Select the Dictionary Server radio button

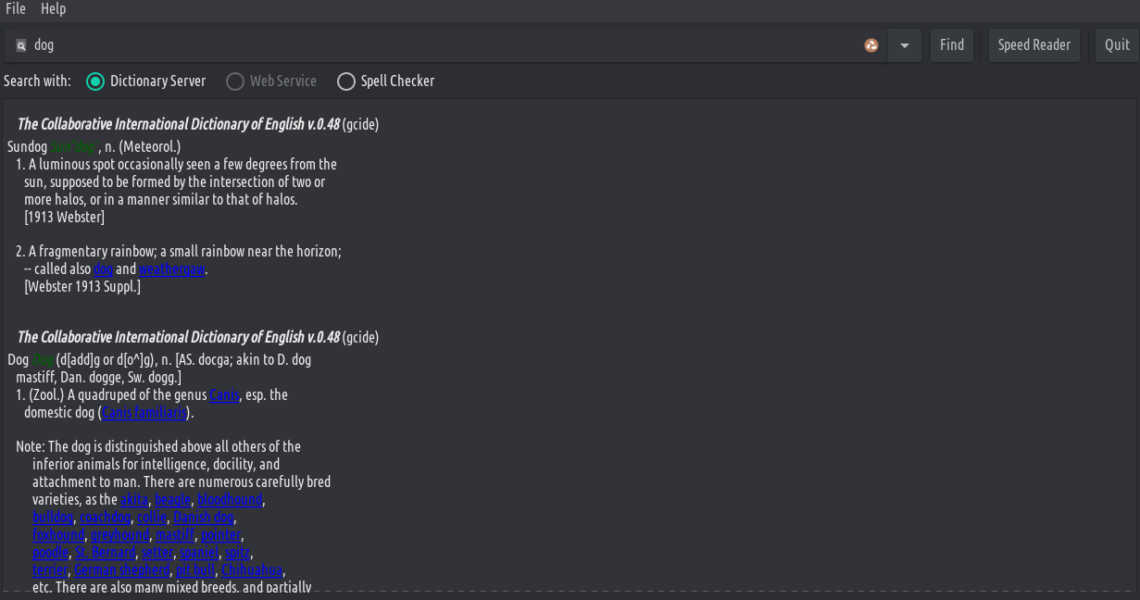click(x=96, y=81)
